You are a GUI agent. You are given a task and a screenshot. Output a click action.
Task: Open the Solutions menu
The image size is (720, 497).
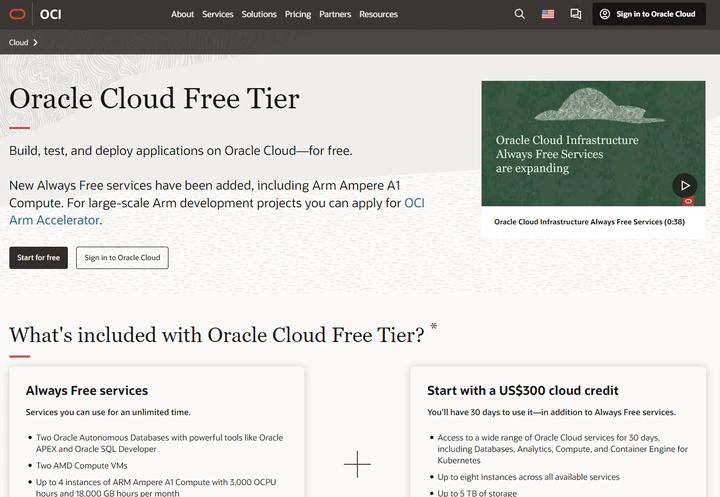pos(259,14)
